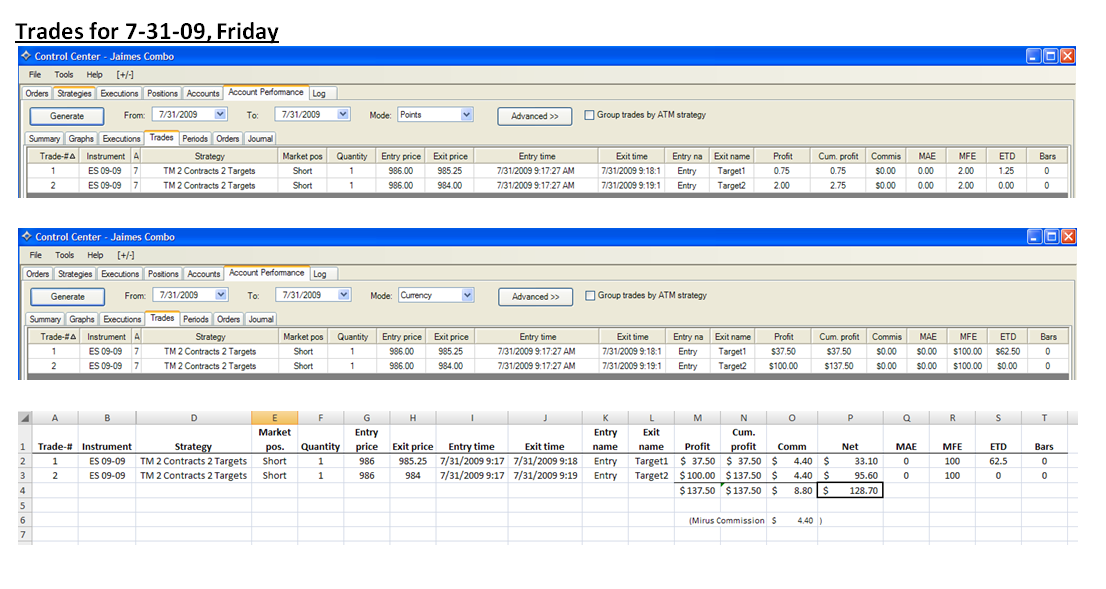Toggle Group trades by ATM strategy in upper window

click(589, 115)
